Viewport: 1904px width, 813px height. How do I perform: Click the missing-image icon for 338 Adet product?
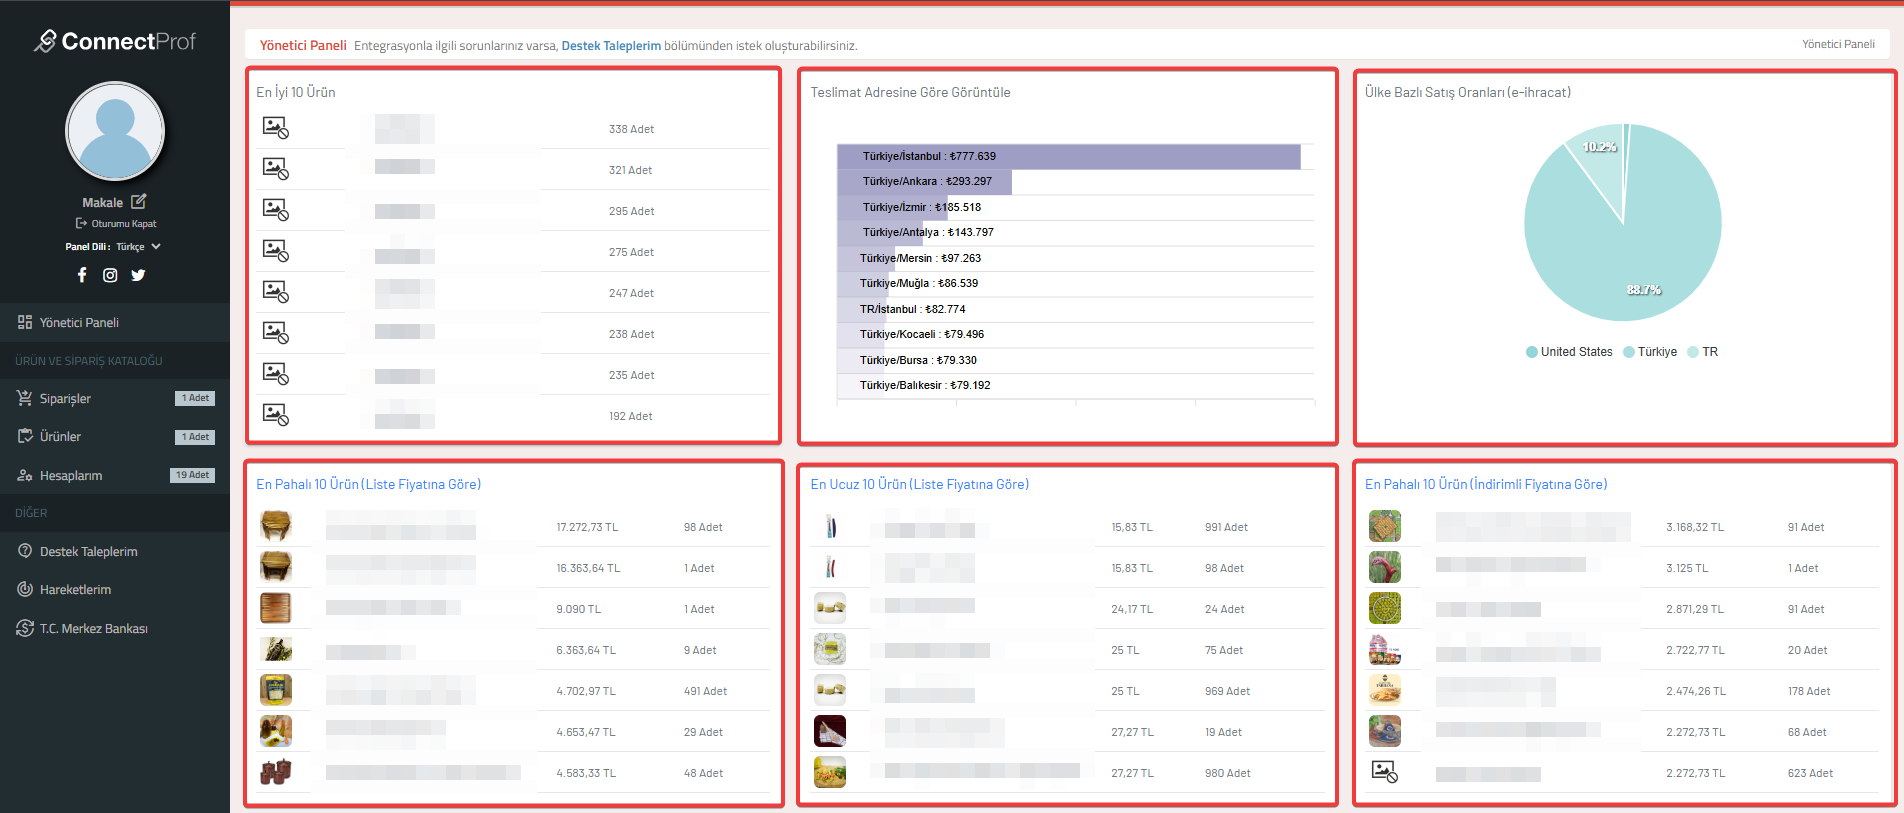tap(276, 127)
